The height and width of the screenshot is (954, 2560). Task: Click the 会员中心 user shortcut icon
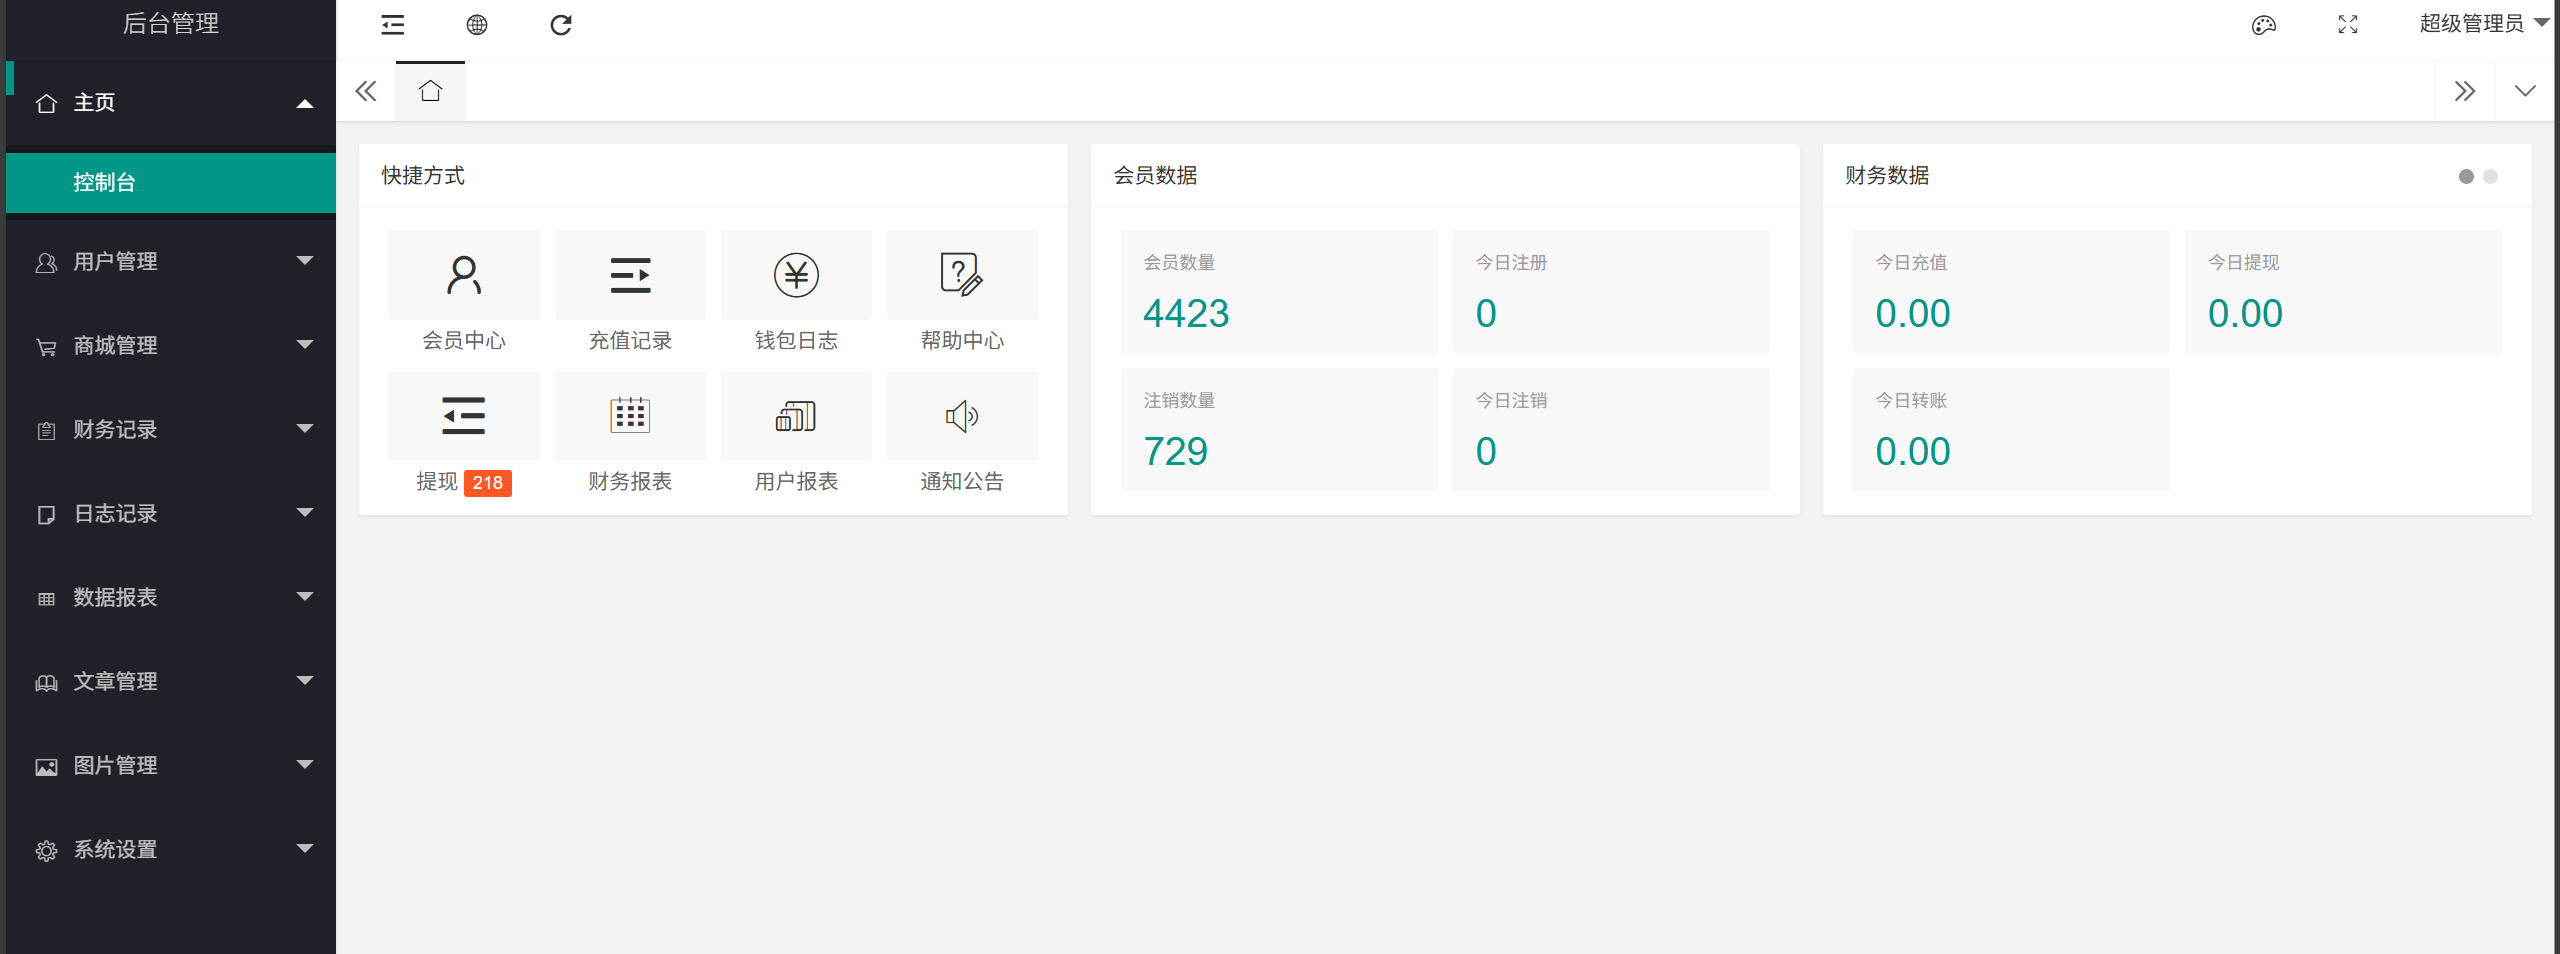tap(464, 276)
